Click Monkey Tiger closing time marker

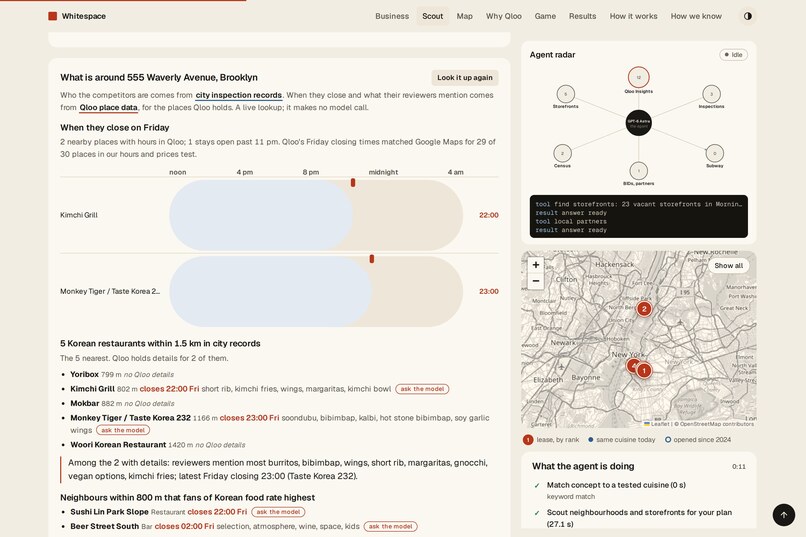click(x=372, y=259)
